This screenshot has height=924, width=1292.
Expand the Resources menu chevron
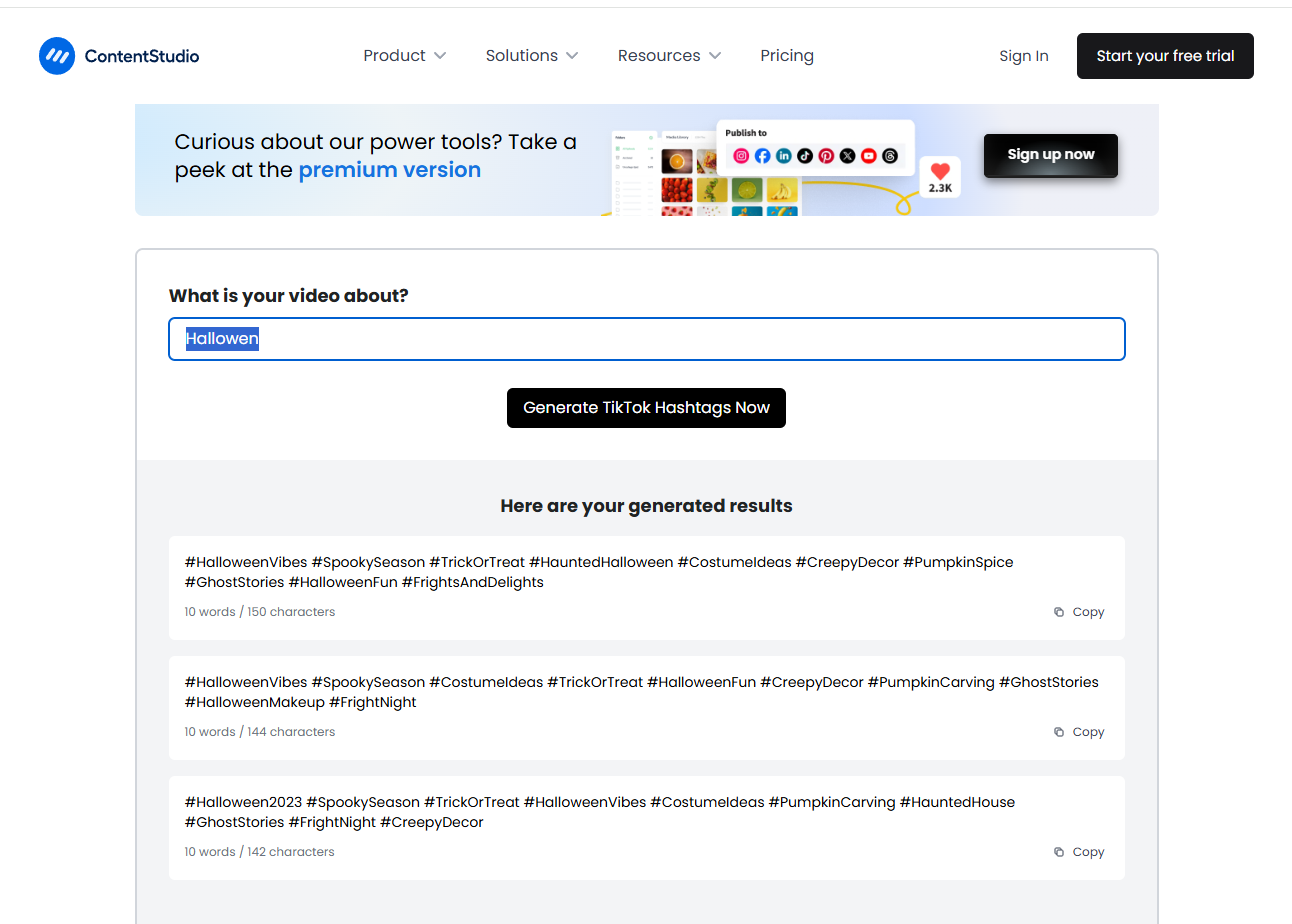715,56
